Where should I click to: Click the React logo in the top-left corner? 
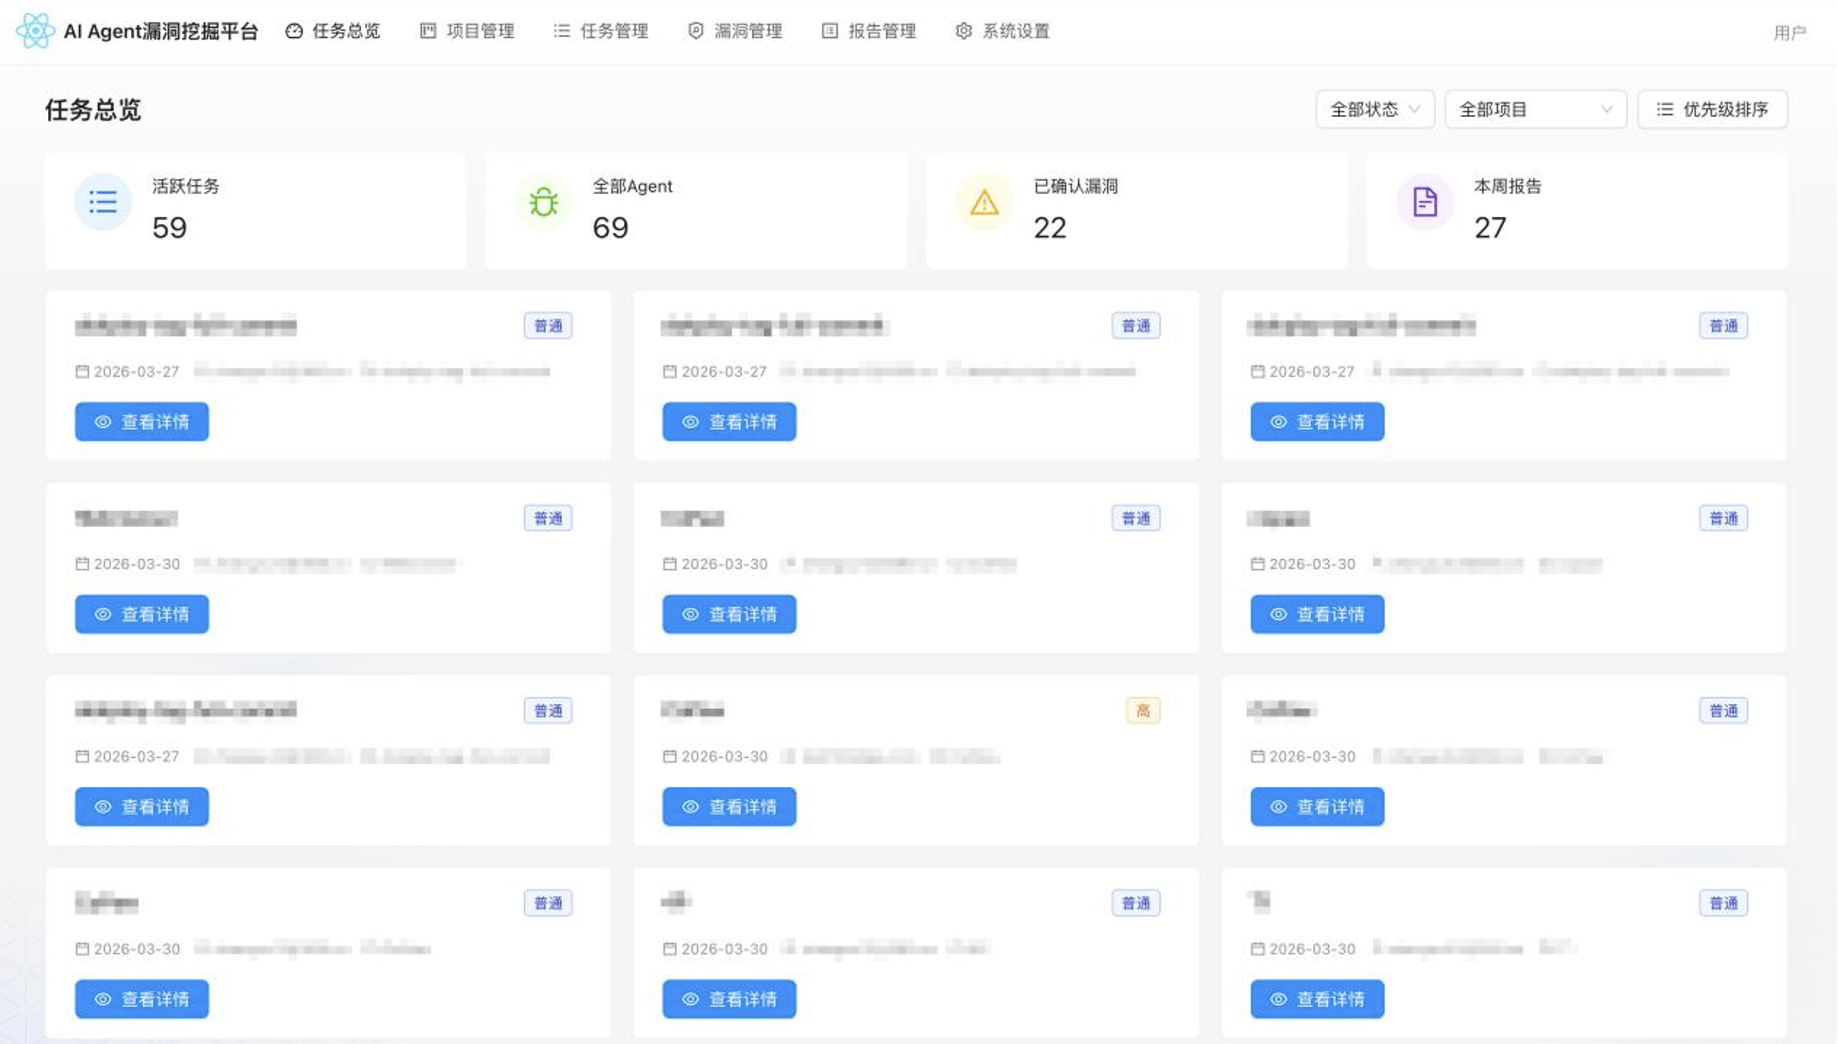click(34, 31)
